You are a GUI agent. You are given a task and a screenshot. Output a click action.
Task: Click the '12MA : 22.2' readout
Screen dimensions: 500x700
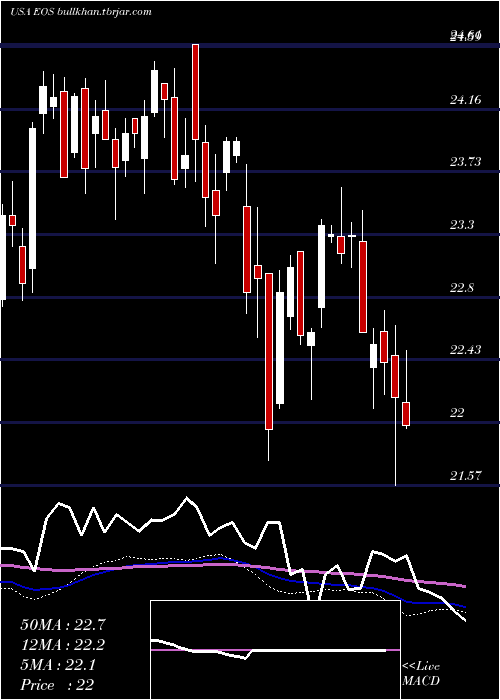(63, 645)
